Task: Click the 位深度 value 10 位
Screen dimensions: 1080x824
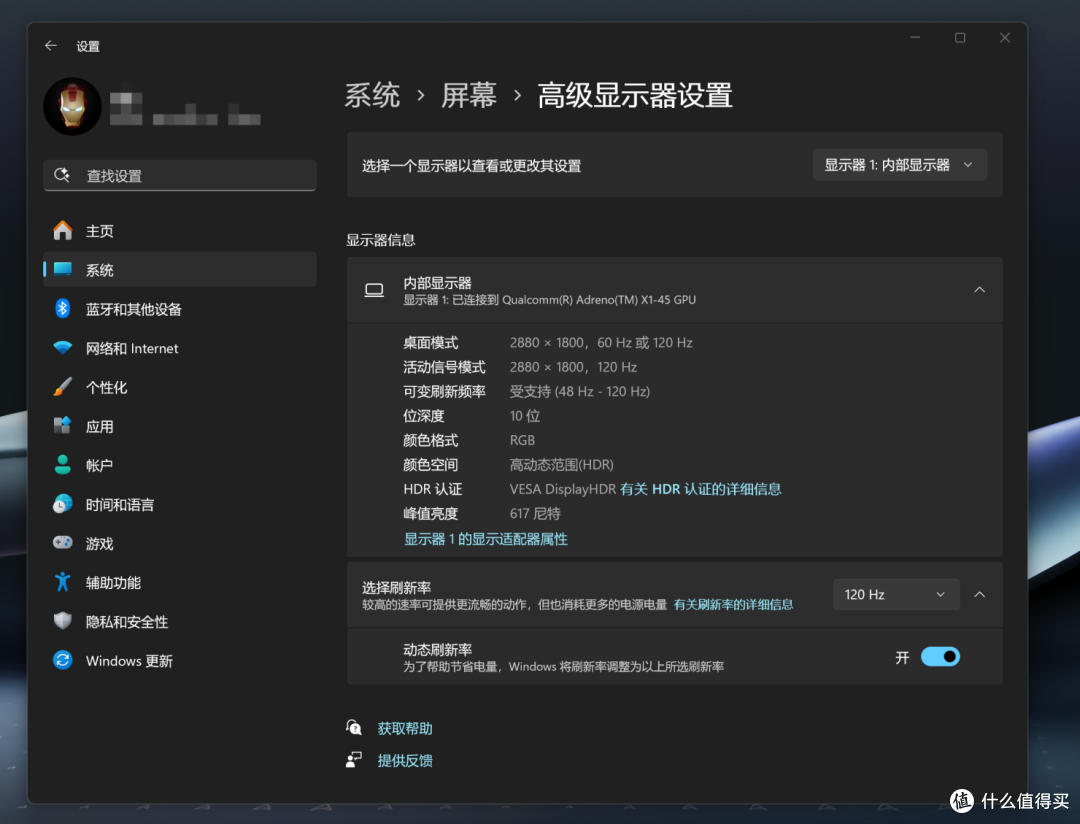Action: 525,415
